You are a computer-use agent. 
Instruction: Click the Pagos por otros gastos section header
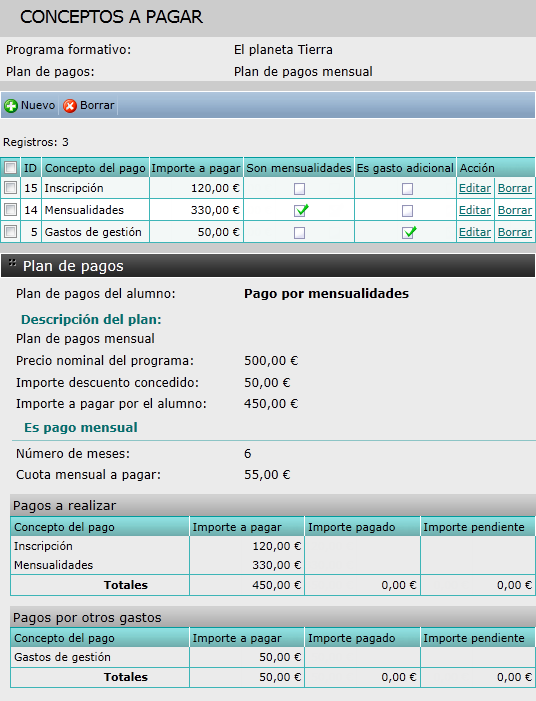(273, 618)
